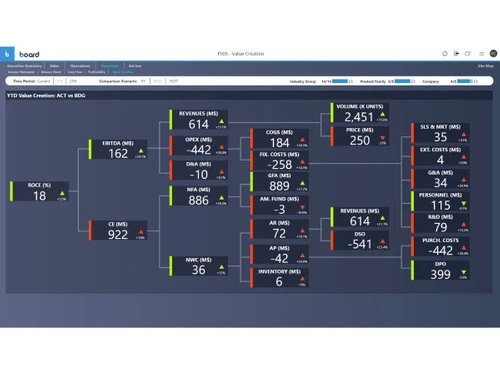Open the Cash Flow sub-tab
Viewport: 500px width, 375px height.
click(75, 72)
